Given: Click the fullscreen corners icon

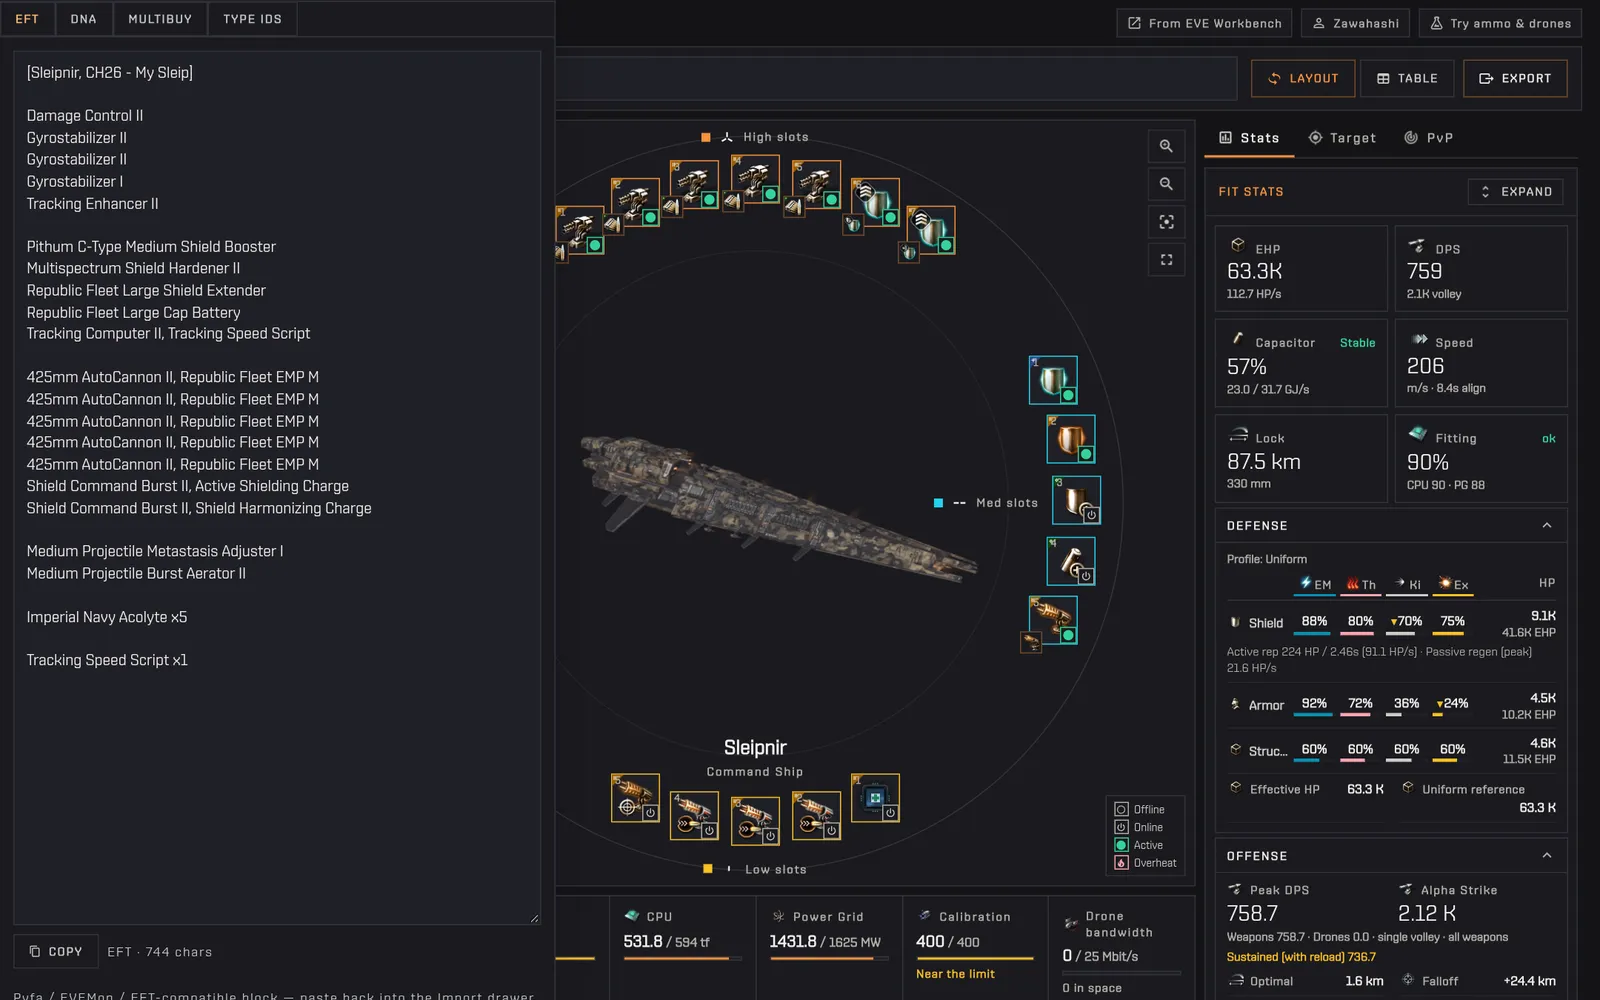Looking at the screenshot, I should pos(1166,260).
